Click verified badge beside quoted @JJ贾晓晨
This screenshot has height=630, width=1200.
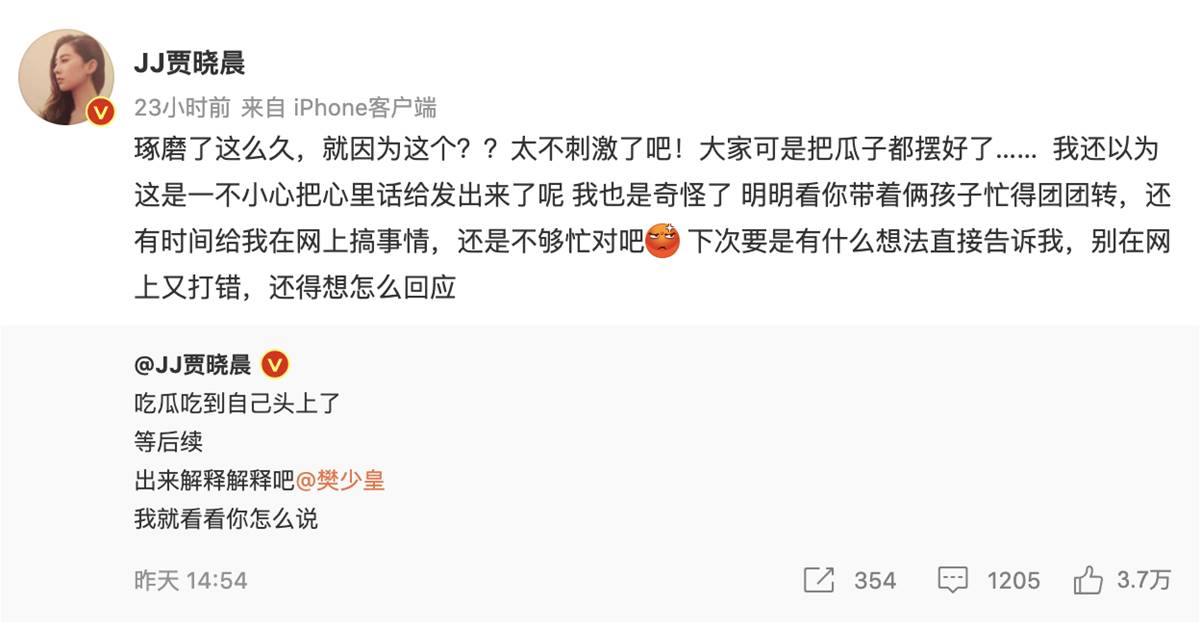pos(274,364)
